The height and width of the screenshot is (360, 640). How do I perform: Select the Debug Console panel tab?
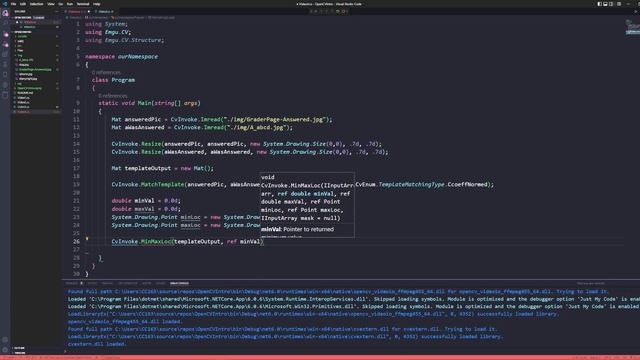point(179,283)
